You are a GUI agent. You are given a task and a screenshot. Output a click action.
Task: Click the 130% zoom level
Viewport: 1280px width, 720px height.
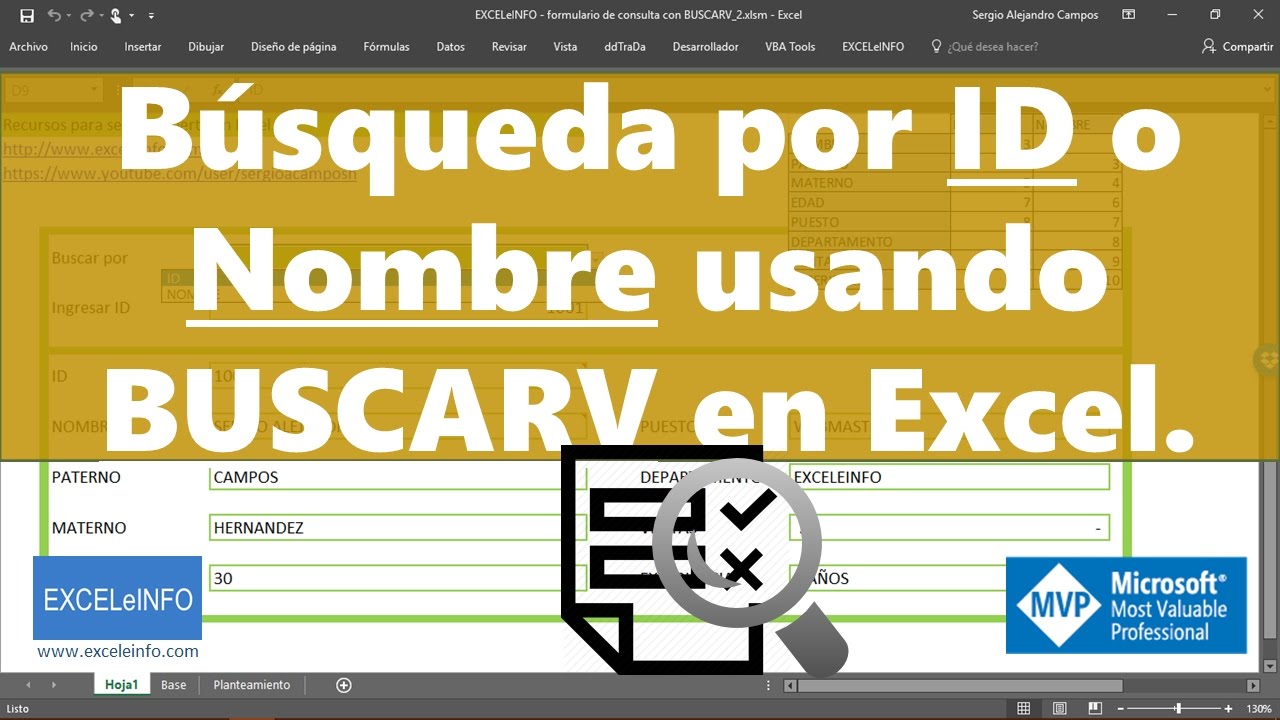point(1258,708)
